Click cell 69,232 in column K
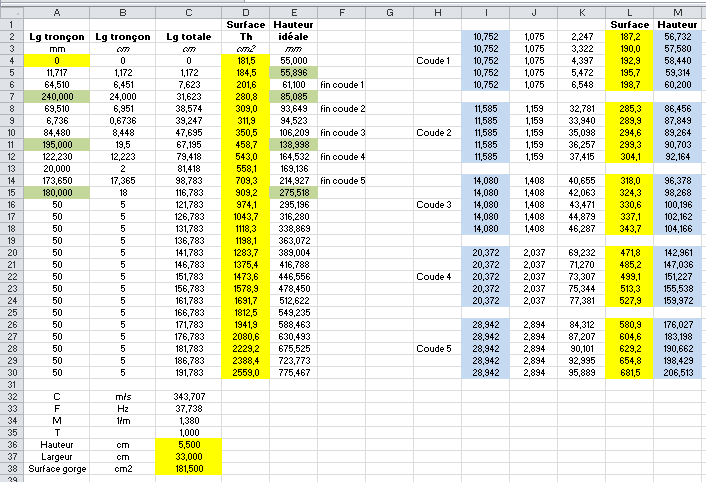Image resolution: width=706 pixels, height=482 pixels. 581,252
